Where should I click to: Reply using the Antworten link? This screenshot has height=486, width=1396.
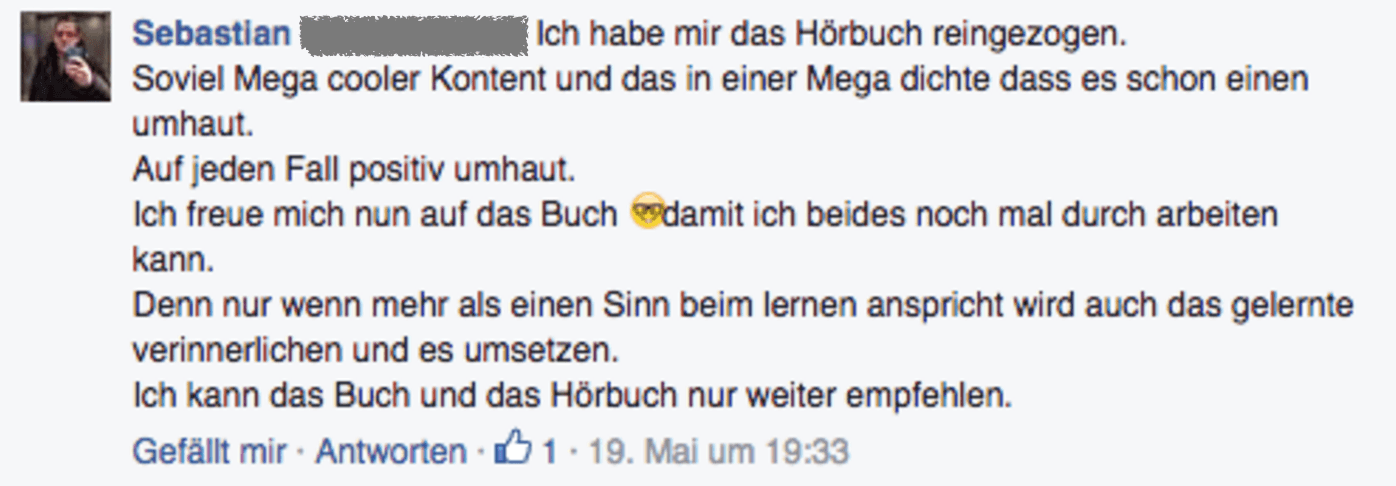(391, 452)
